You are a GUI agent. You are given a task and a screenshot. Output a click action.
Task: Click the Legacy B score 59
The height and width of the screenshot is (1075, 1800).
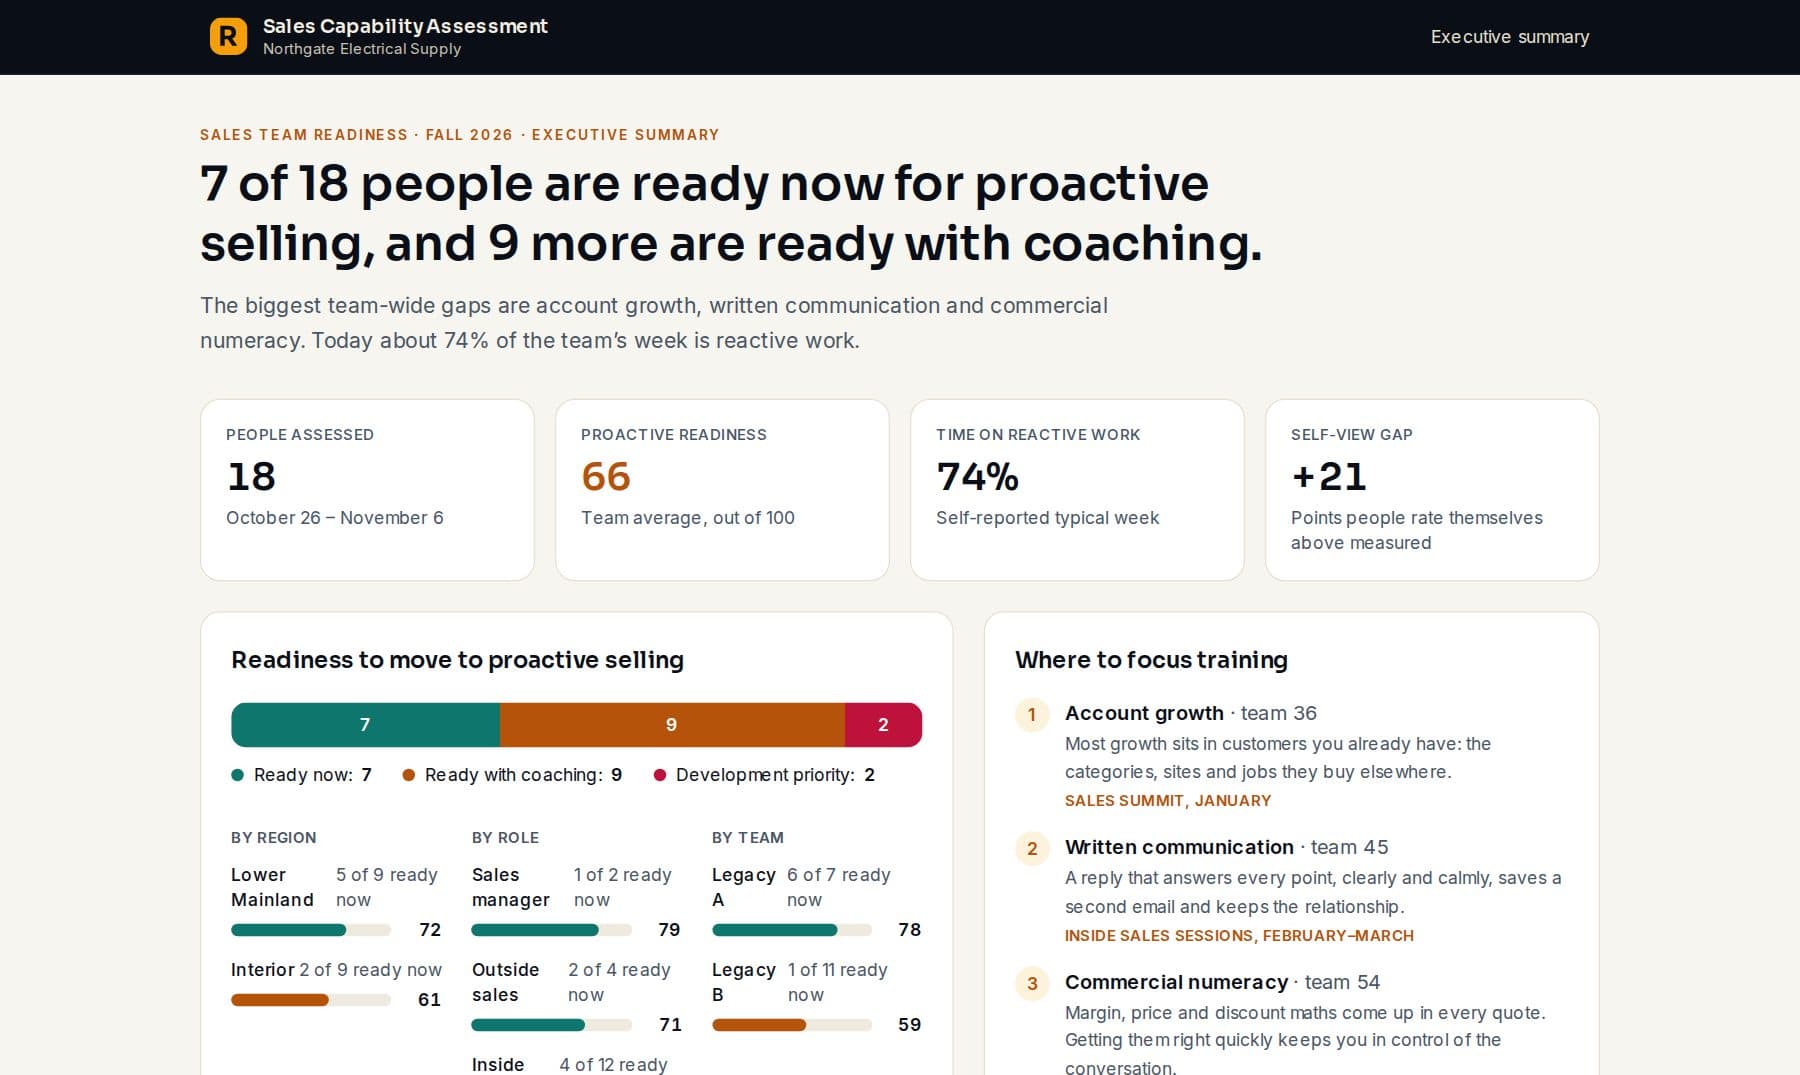[x=909, y=1025]
